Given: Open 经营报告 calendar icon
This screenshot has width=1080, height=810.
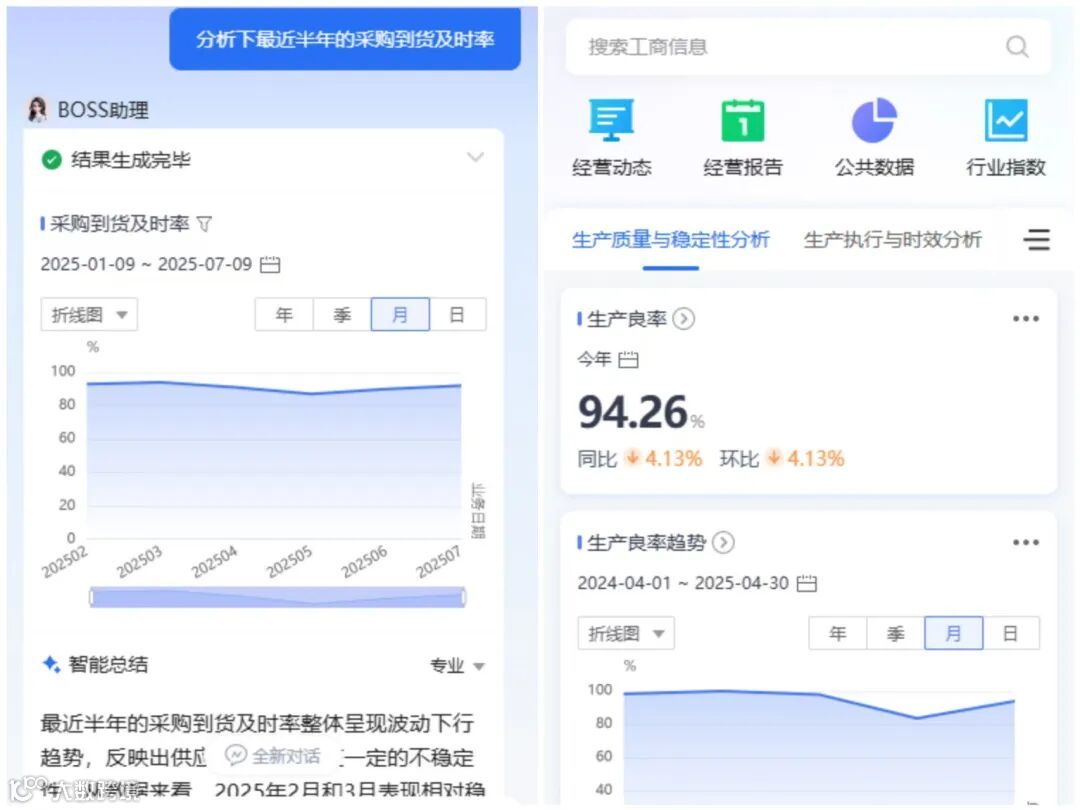Looking at the screenshot, I should tap(742, 120).
